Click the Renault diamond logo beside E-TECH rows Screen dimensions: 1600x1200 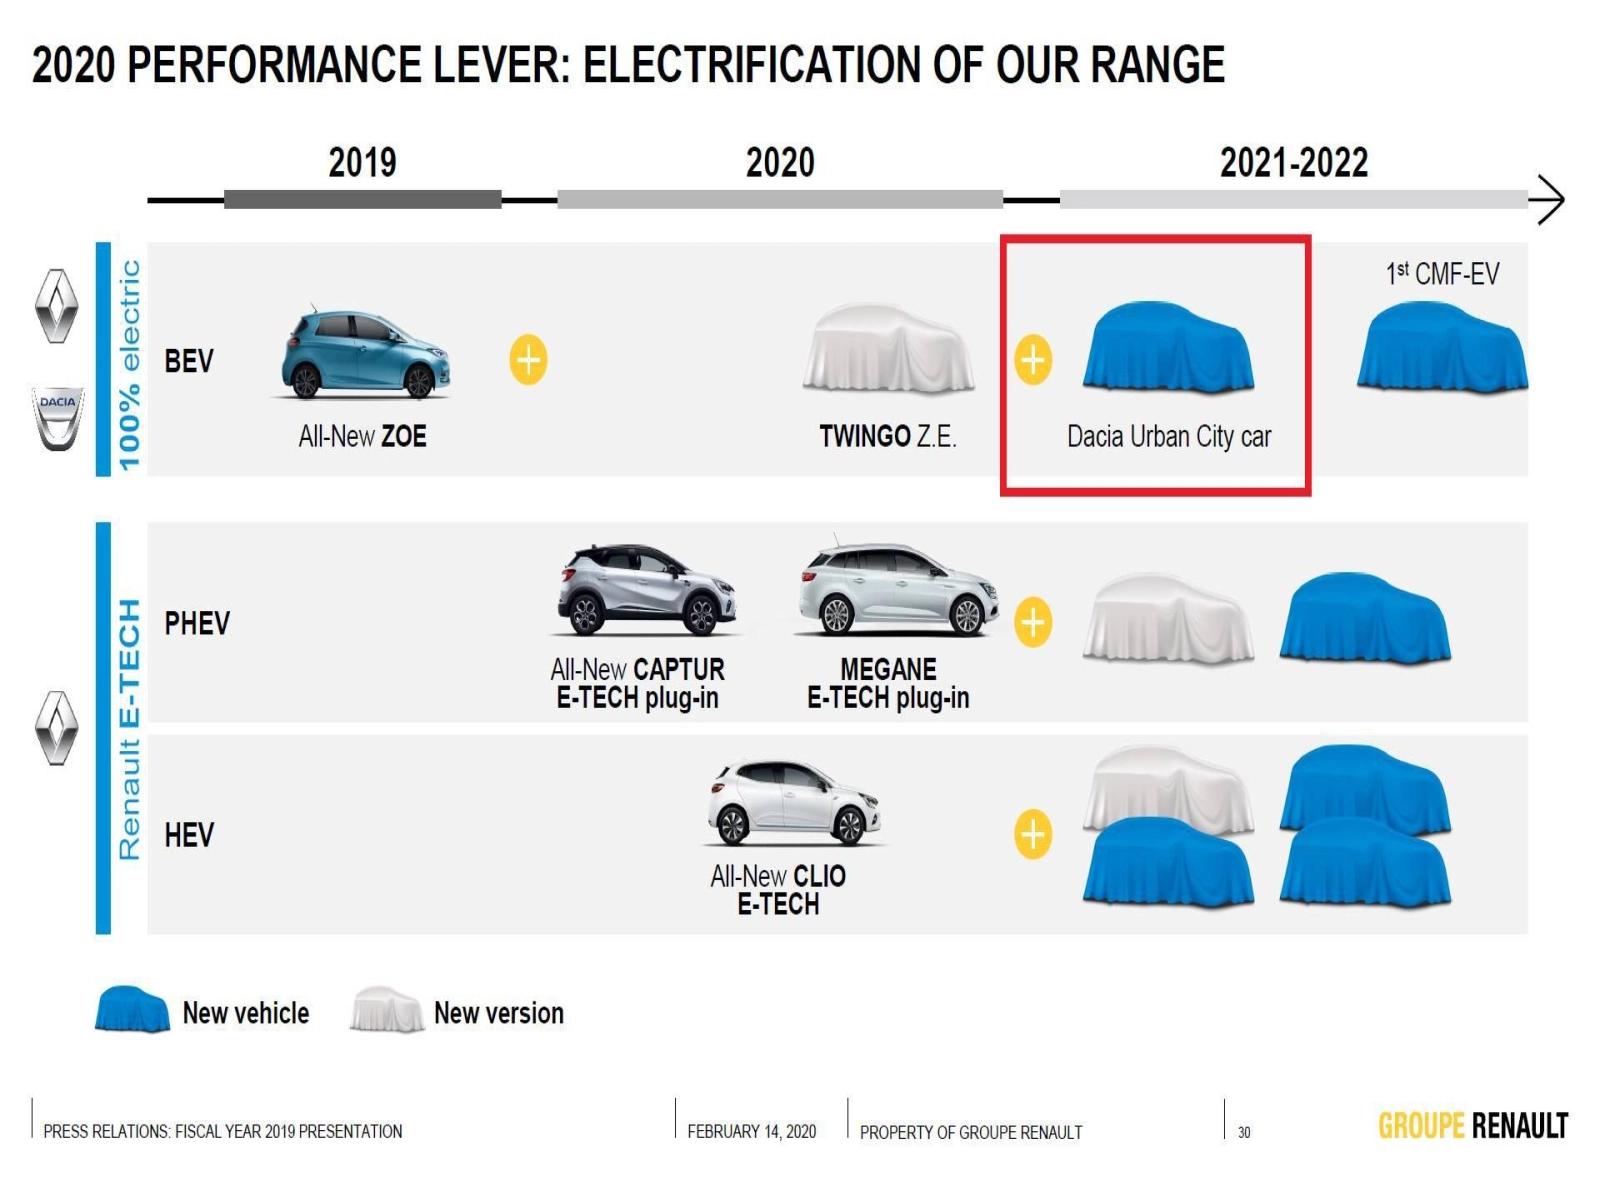[57, 728]
